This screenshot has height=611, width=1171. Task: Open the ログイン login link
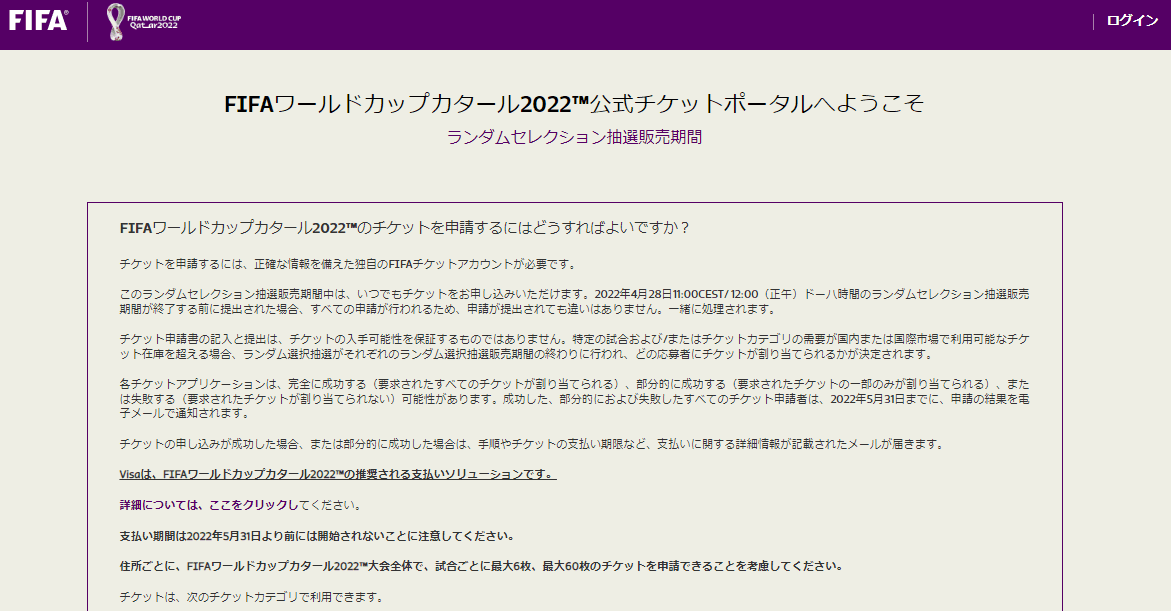click(x=1132, y=21)
